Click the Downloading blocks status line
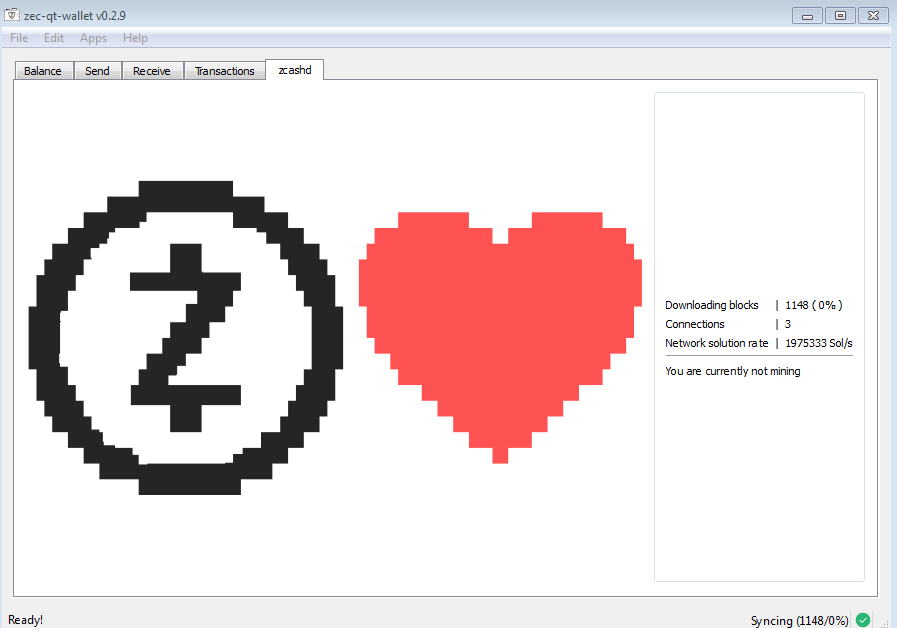Image resolution: width=897 pixels, height=628 pixels. 712,305
